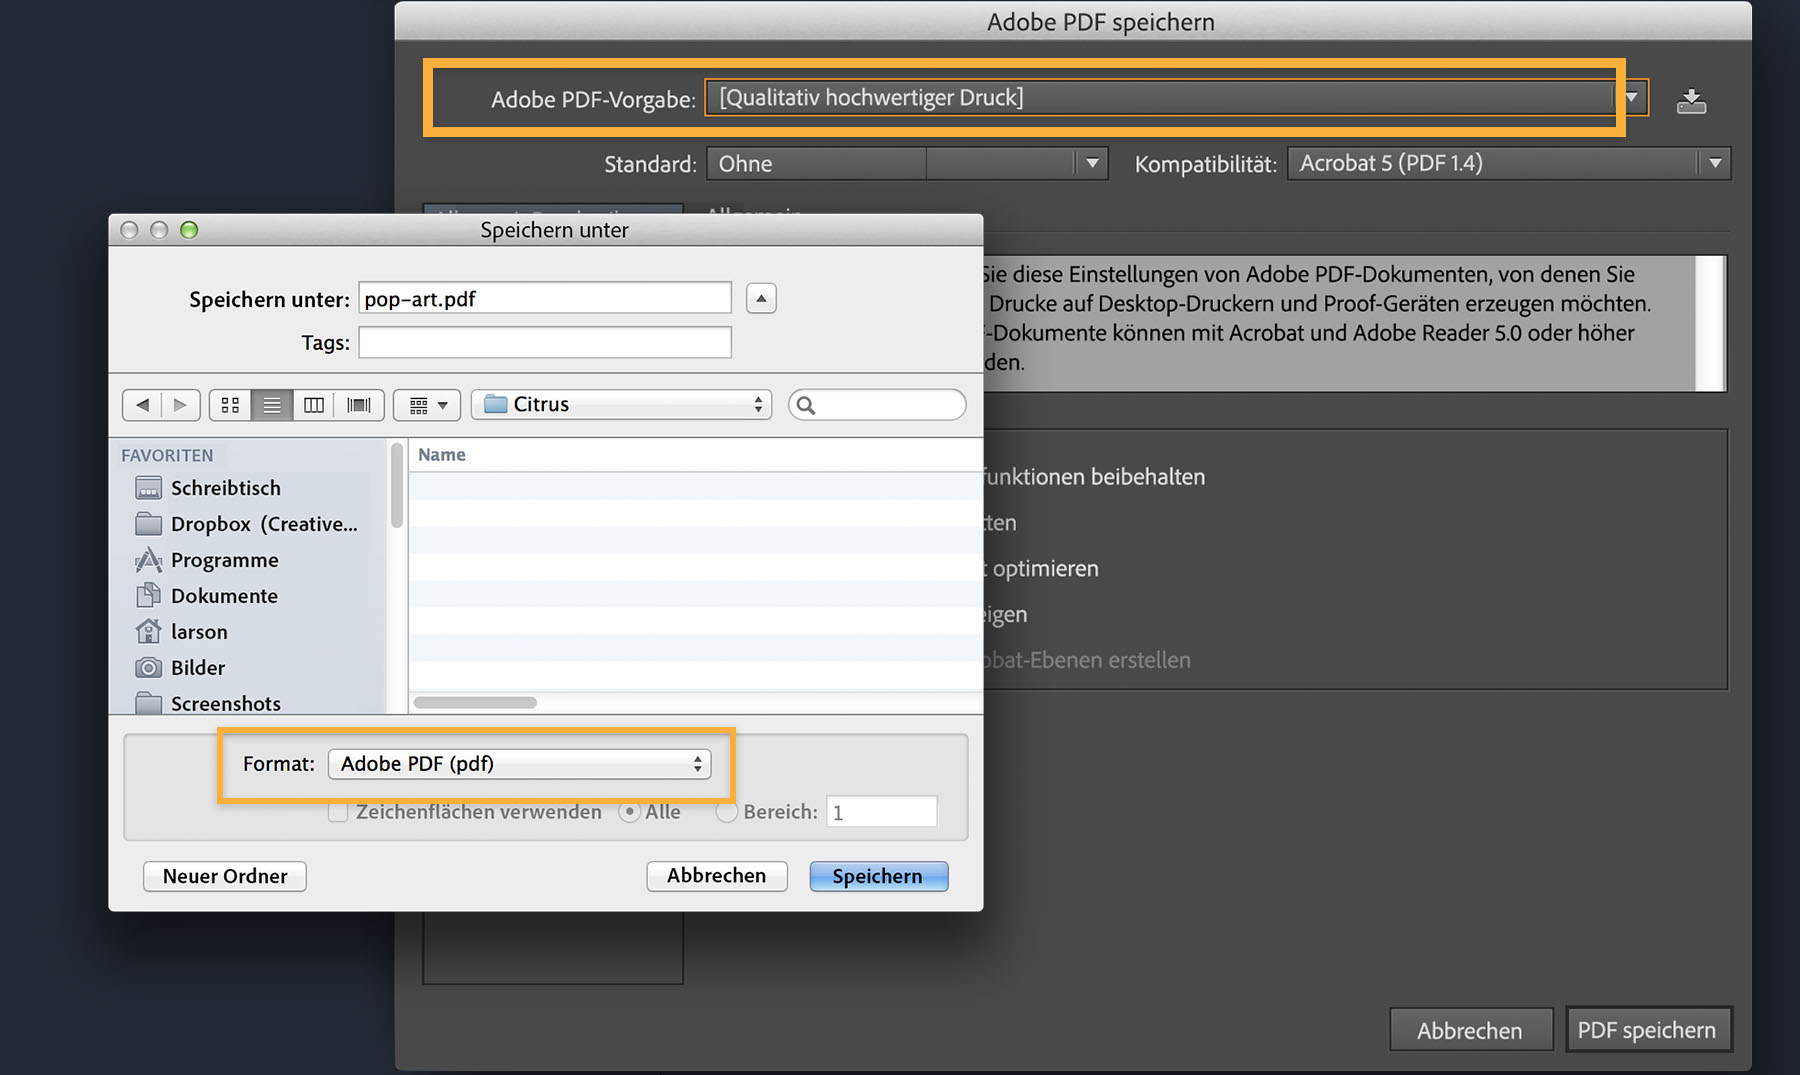Select Schreibtisch in the sidebar
This screenshot has width=1800, height=1075.
click(x=225, y=488)
